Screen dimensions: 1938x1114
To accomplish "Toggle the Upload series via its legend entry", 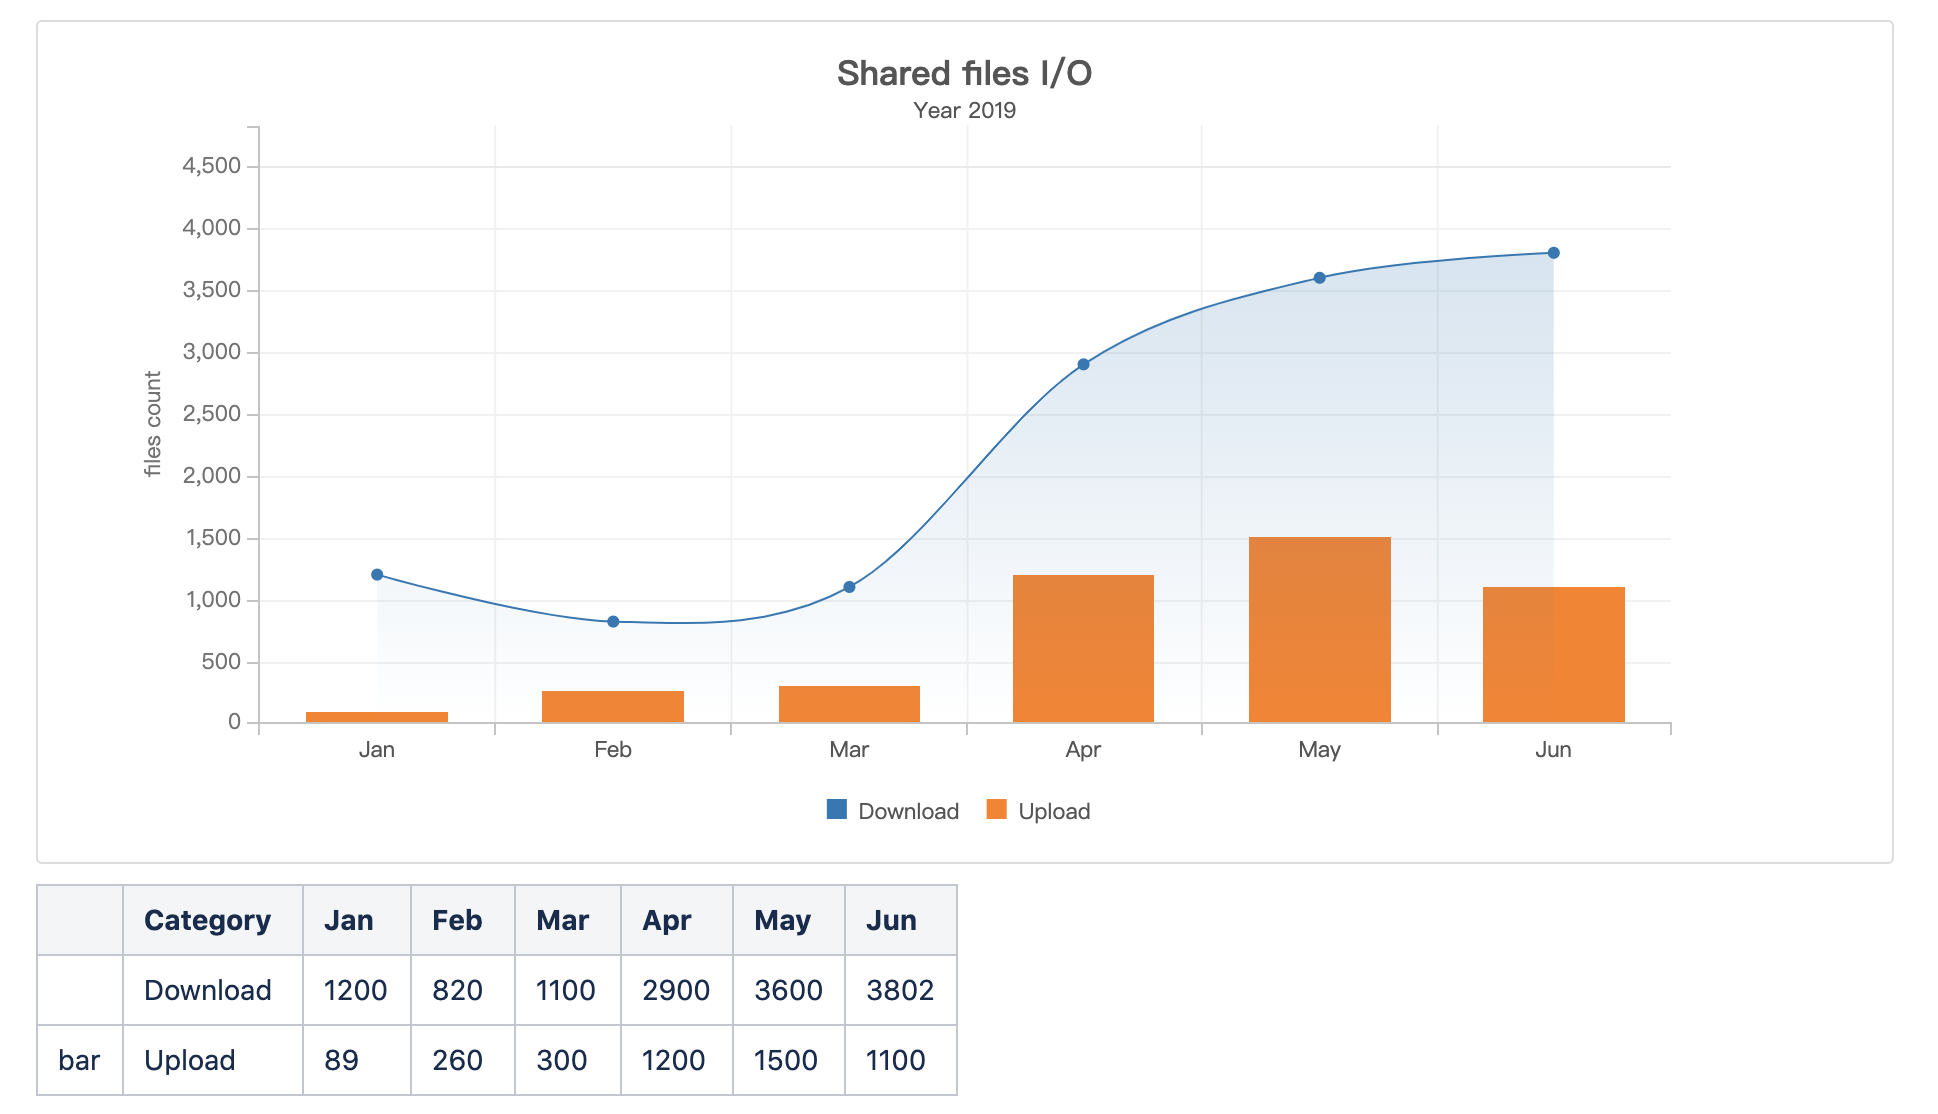I will (x=1054, y=811).
